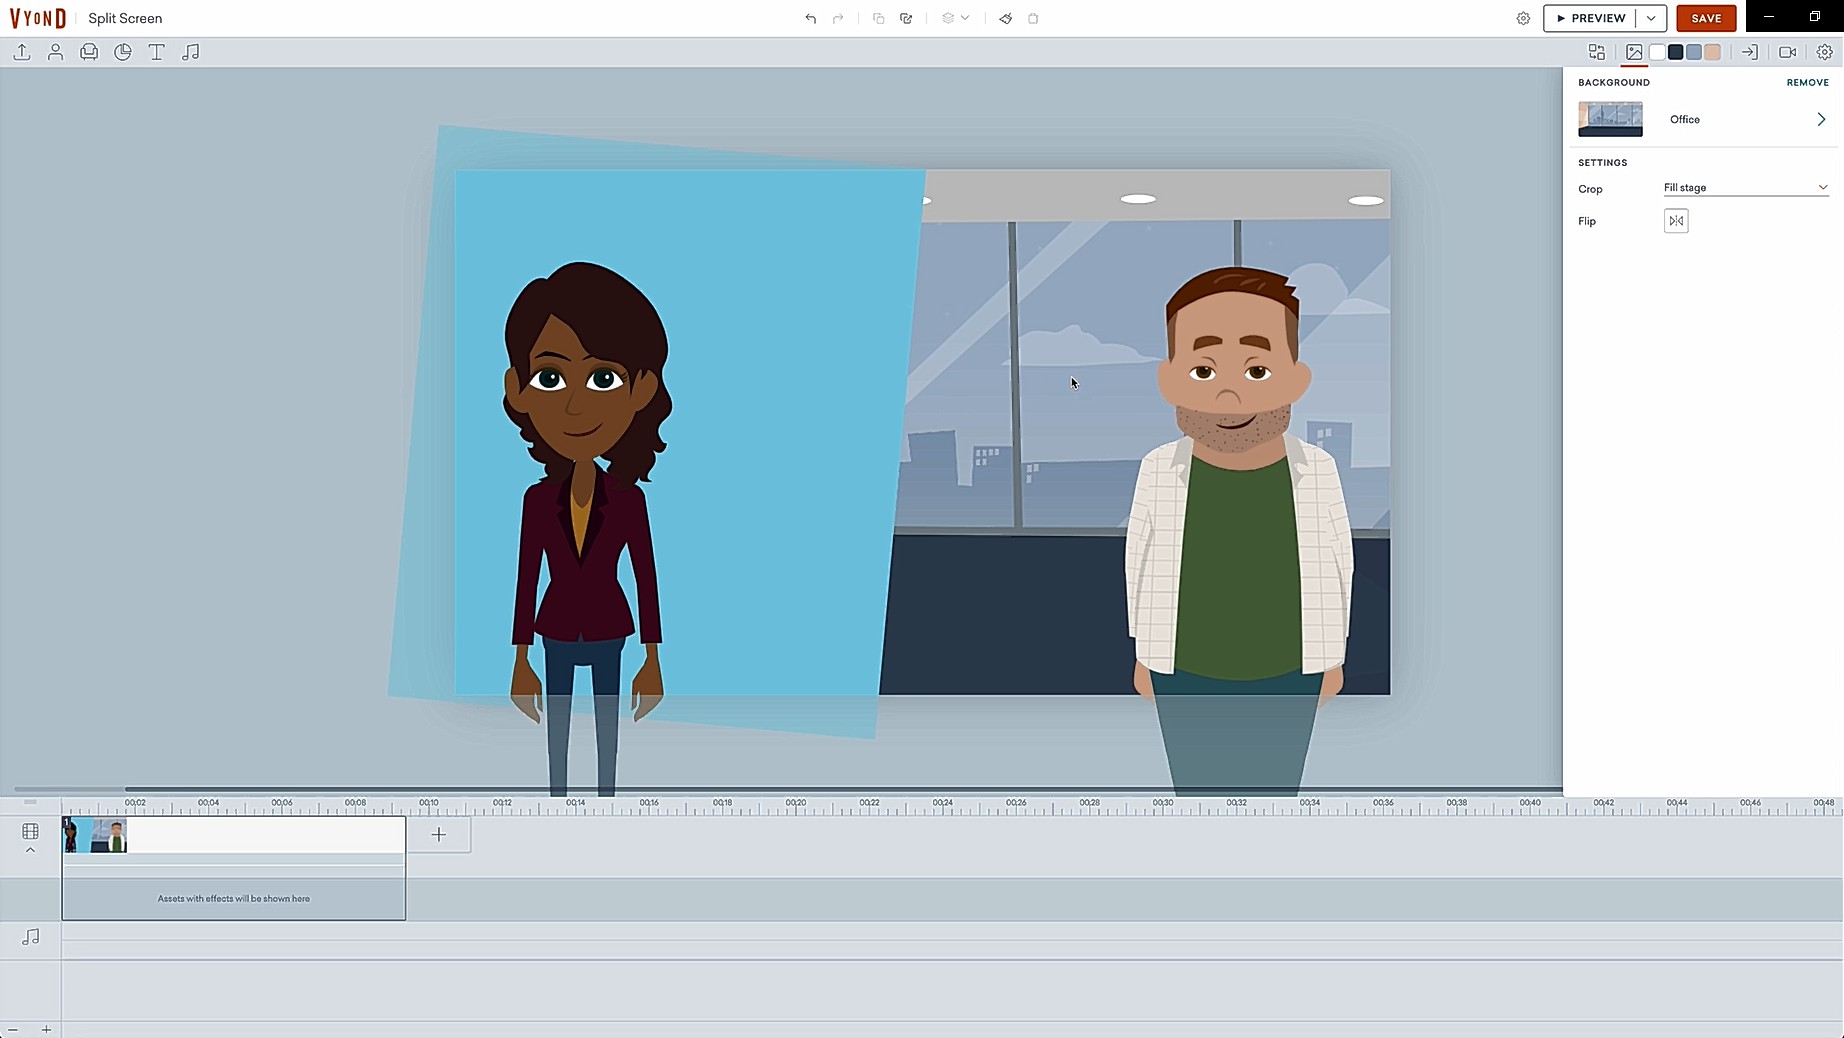Click the Undo arrow
The image size is (1844, 1038).
pyautogui.click(x=810, y=18)
